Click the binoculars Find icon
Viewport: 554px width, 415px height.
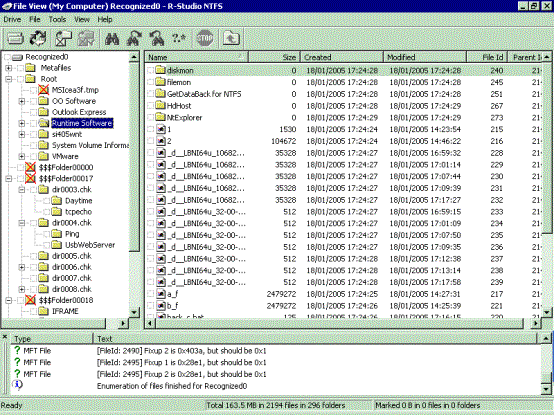(x=112, y=38)
